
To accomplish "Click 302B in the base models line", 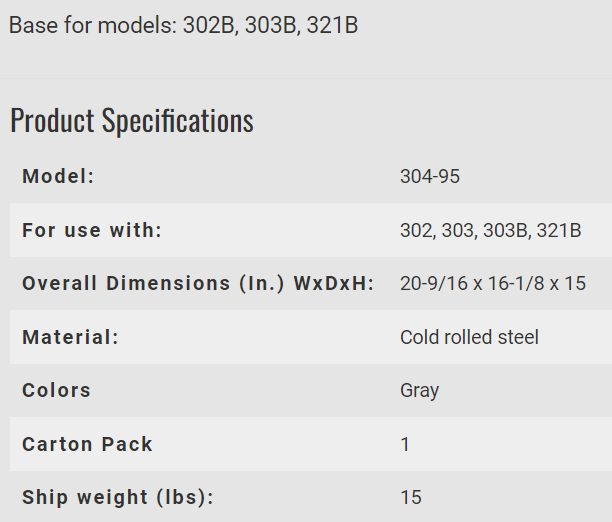I will 208,25.
